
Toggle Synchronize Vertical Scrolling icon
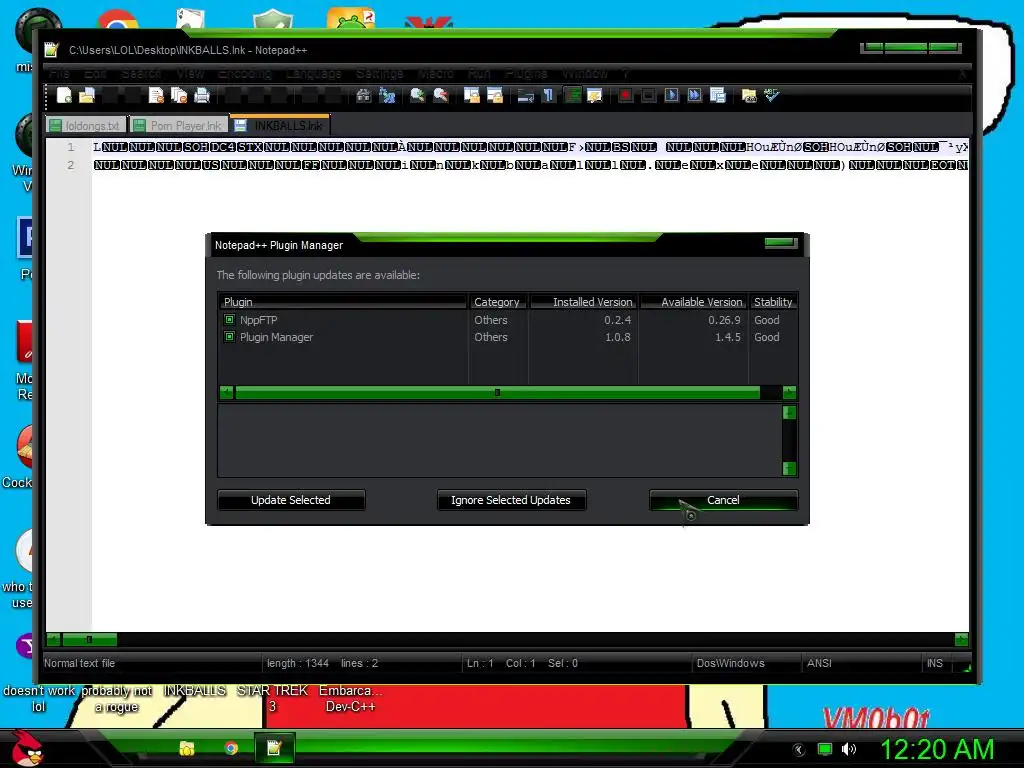click(x=472, y=95)
